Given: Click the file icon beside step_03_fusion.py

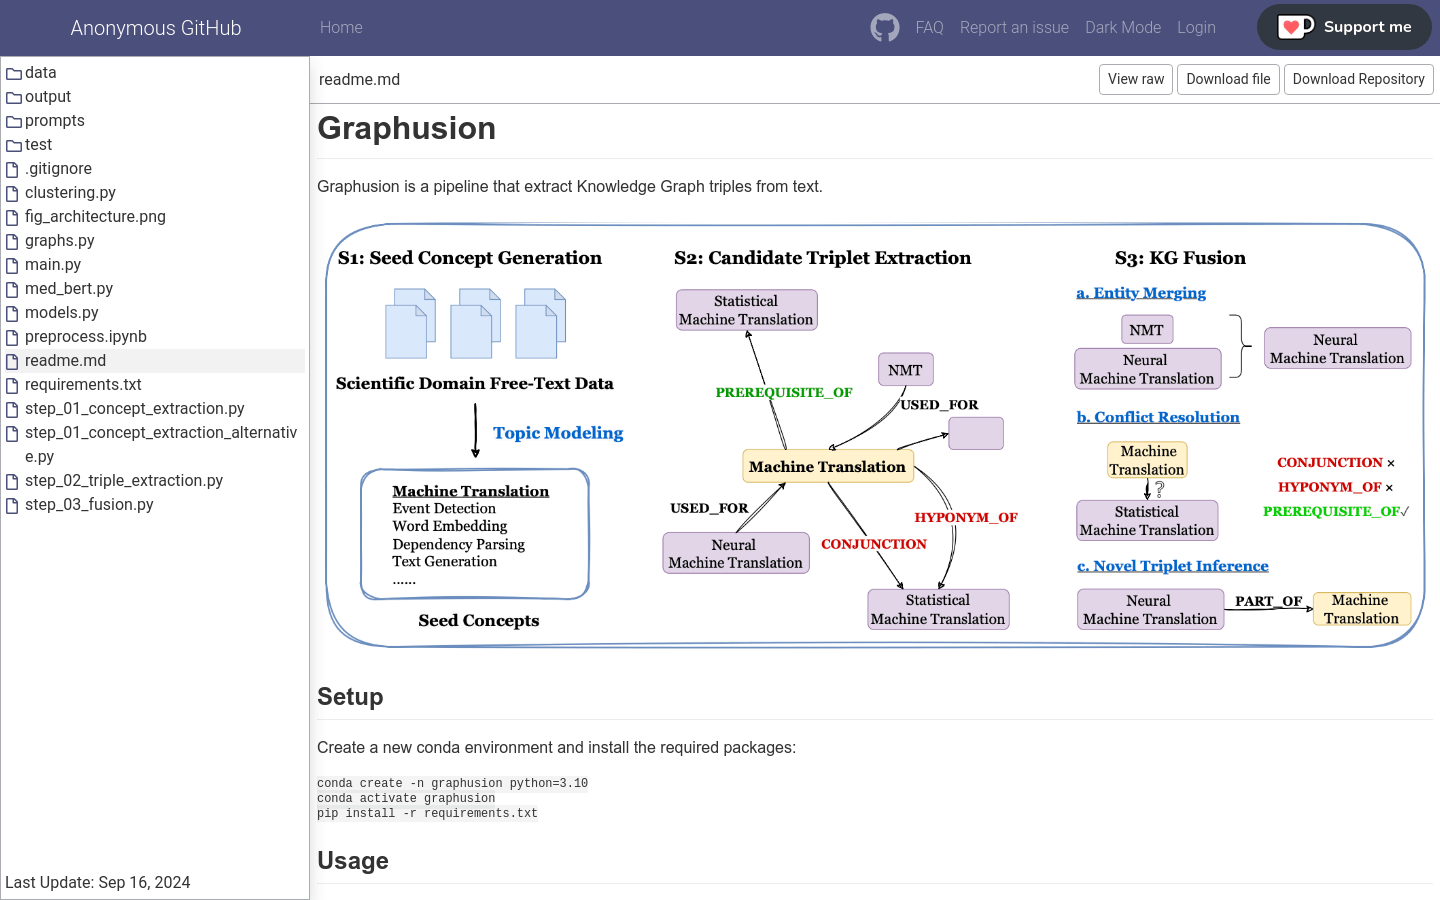Looking at the screenshot, I should point(13,505).
